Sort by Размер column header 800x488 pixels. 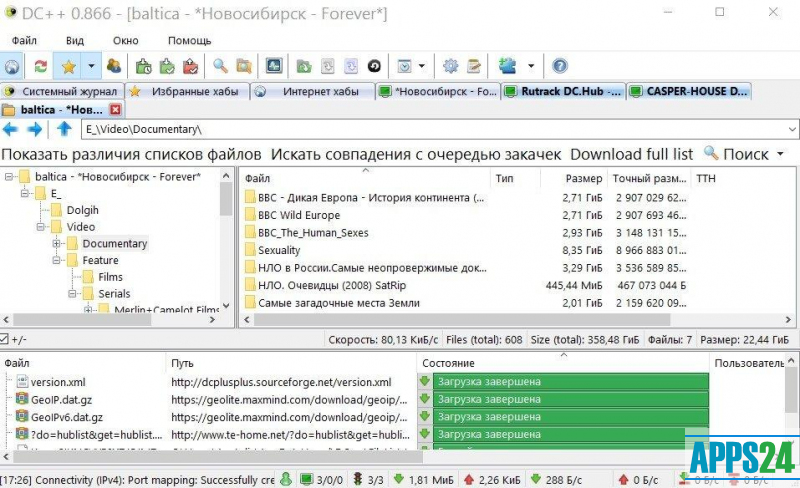572,178
